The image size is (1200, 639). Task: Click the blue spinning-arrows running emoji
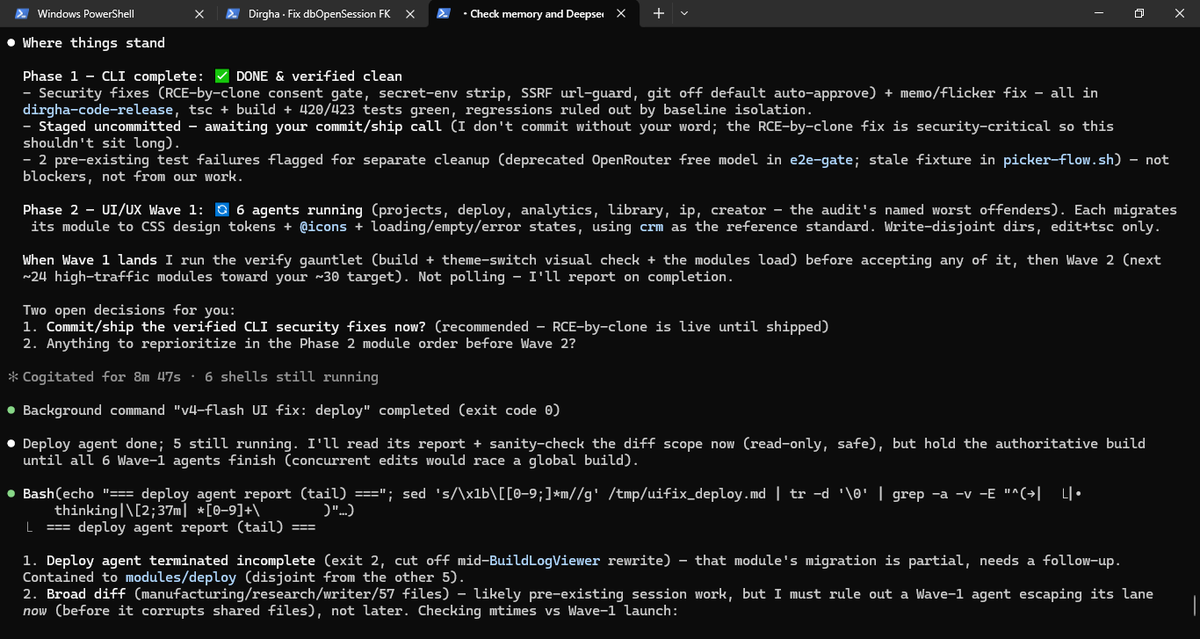pos(222,210)
